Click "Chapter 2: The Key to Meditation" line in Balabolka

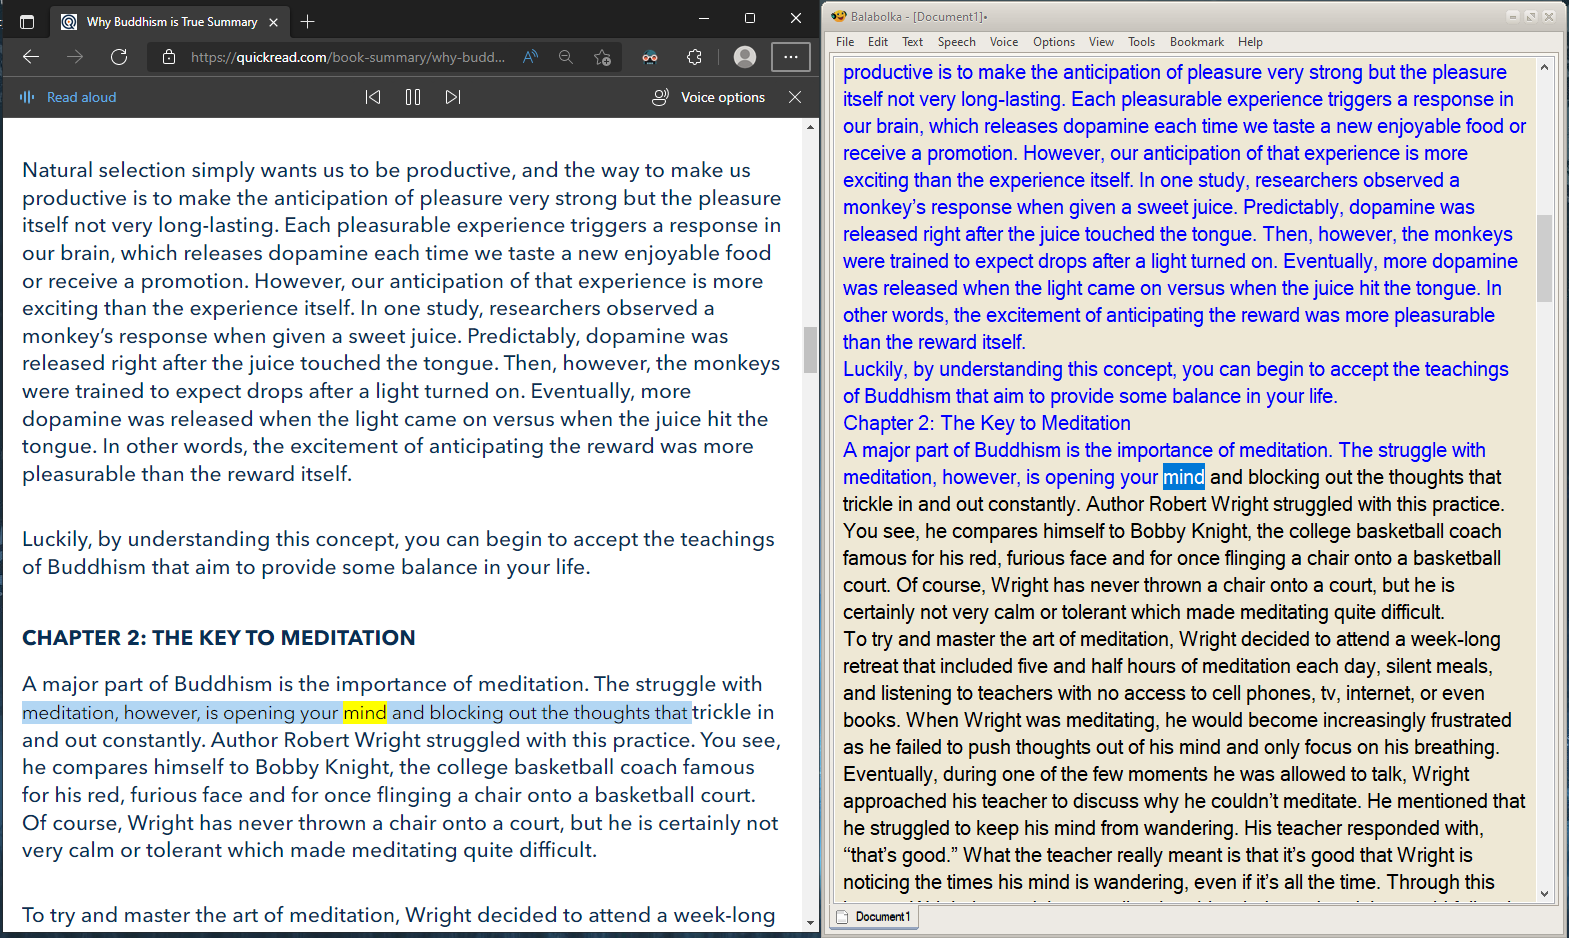coord(987,423)
